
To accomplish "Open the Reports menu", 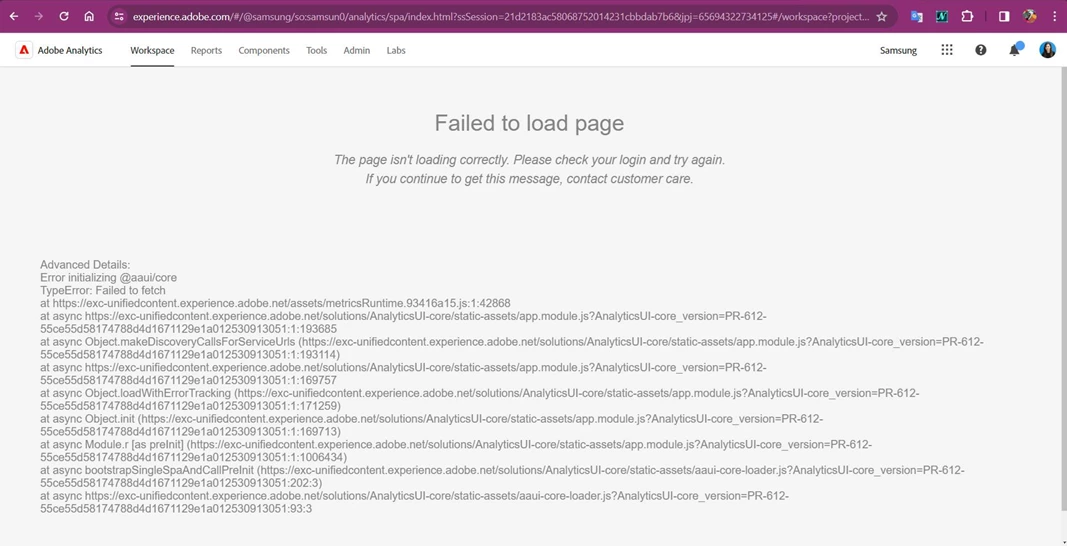I will [x=206, y=50].
